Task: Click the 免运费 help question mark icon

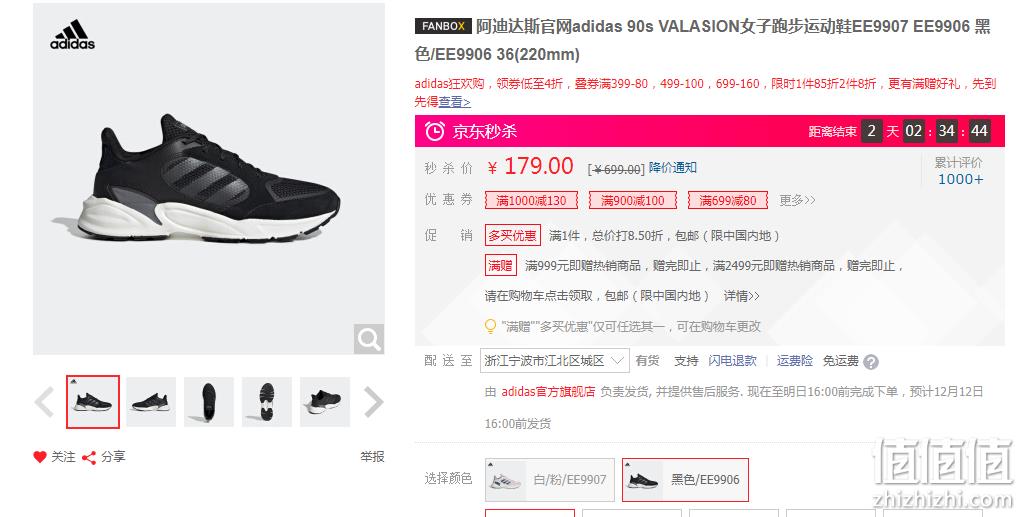Action: click(871, 362)
